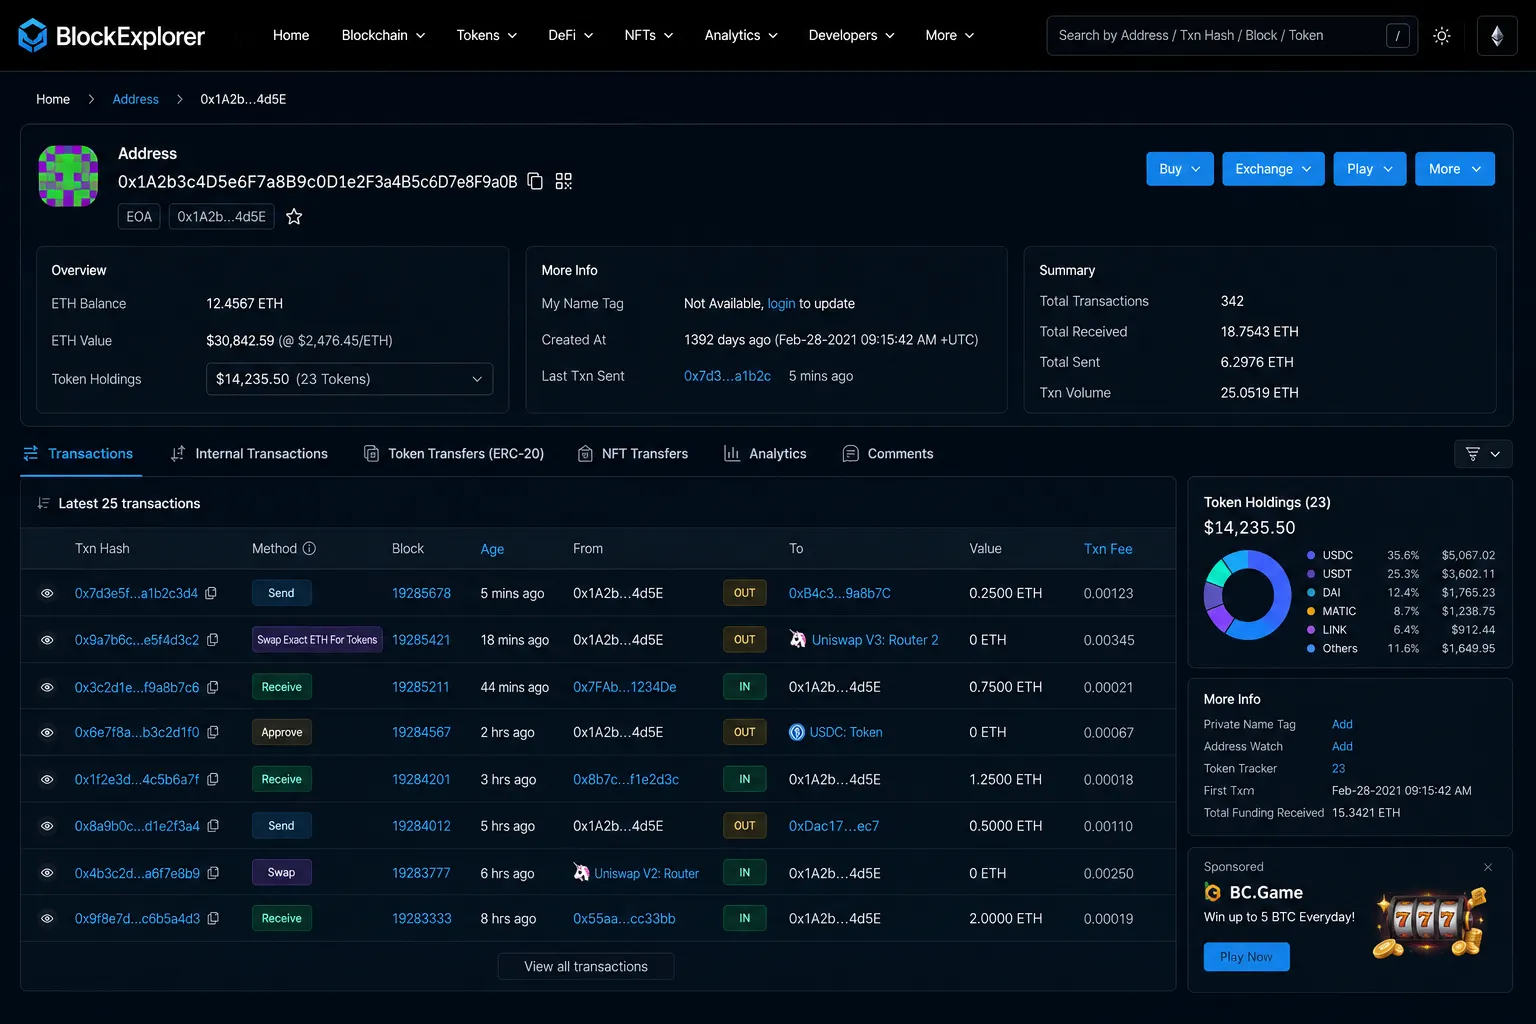Show the address QR code
Image resolution: width=1536 pixels, height=1024 pixels.
click(x=564, y=181)
